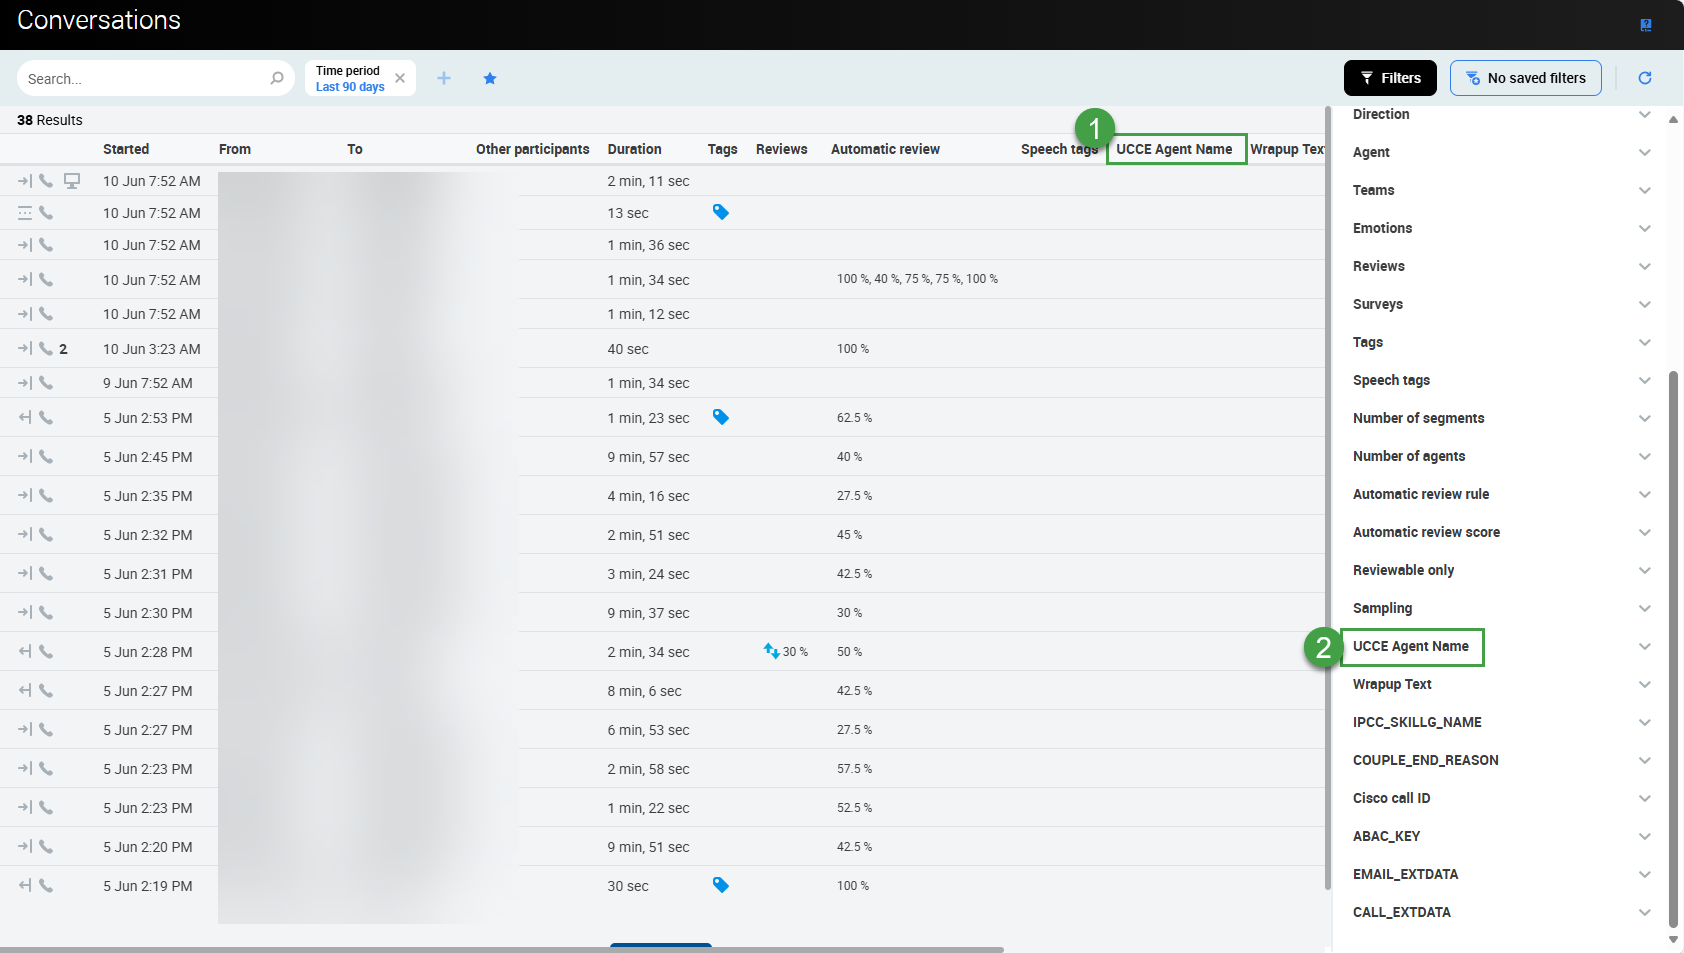Sort by the Duration column header
This screenshot has width=1684, height=953.
click(634, 149)
